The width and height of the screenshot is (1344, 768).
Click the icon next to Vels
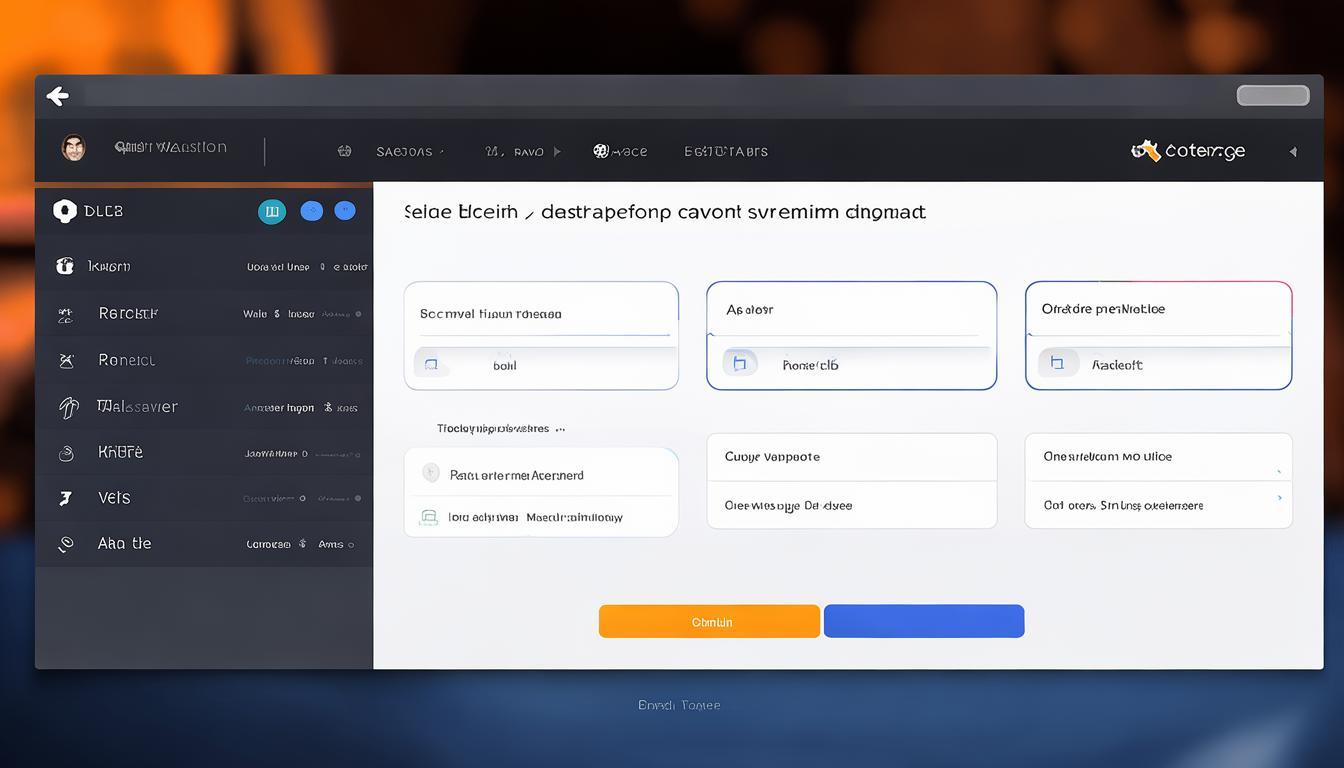click(x=66, y=498)
